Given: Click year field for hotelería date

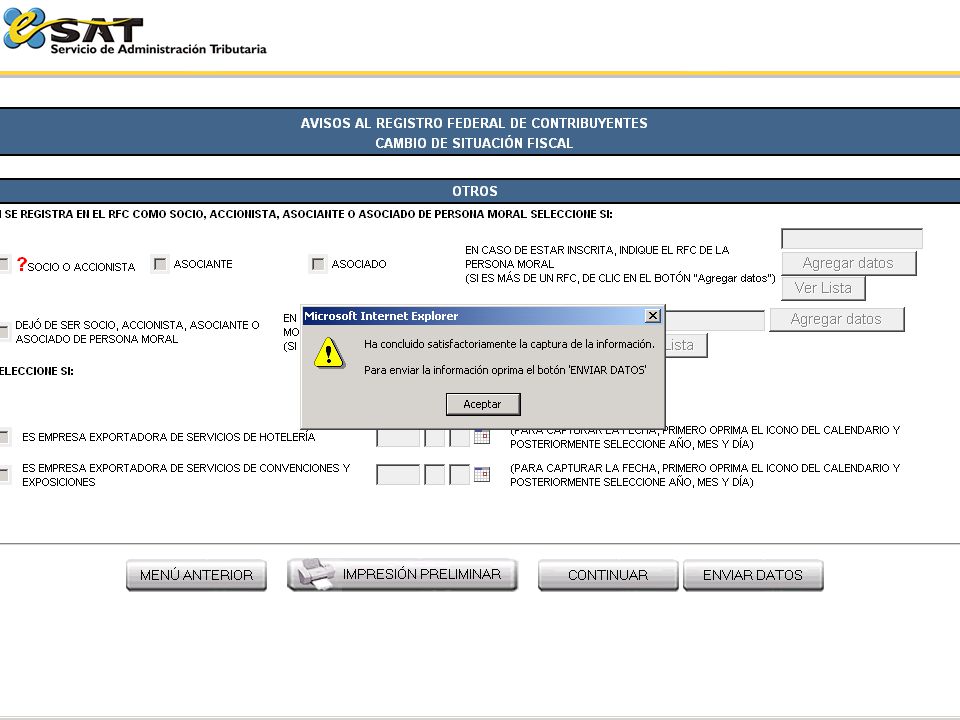Looking at the screenshot, I should 398,437.
